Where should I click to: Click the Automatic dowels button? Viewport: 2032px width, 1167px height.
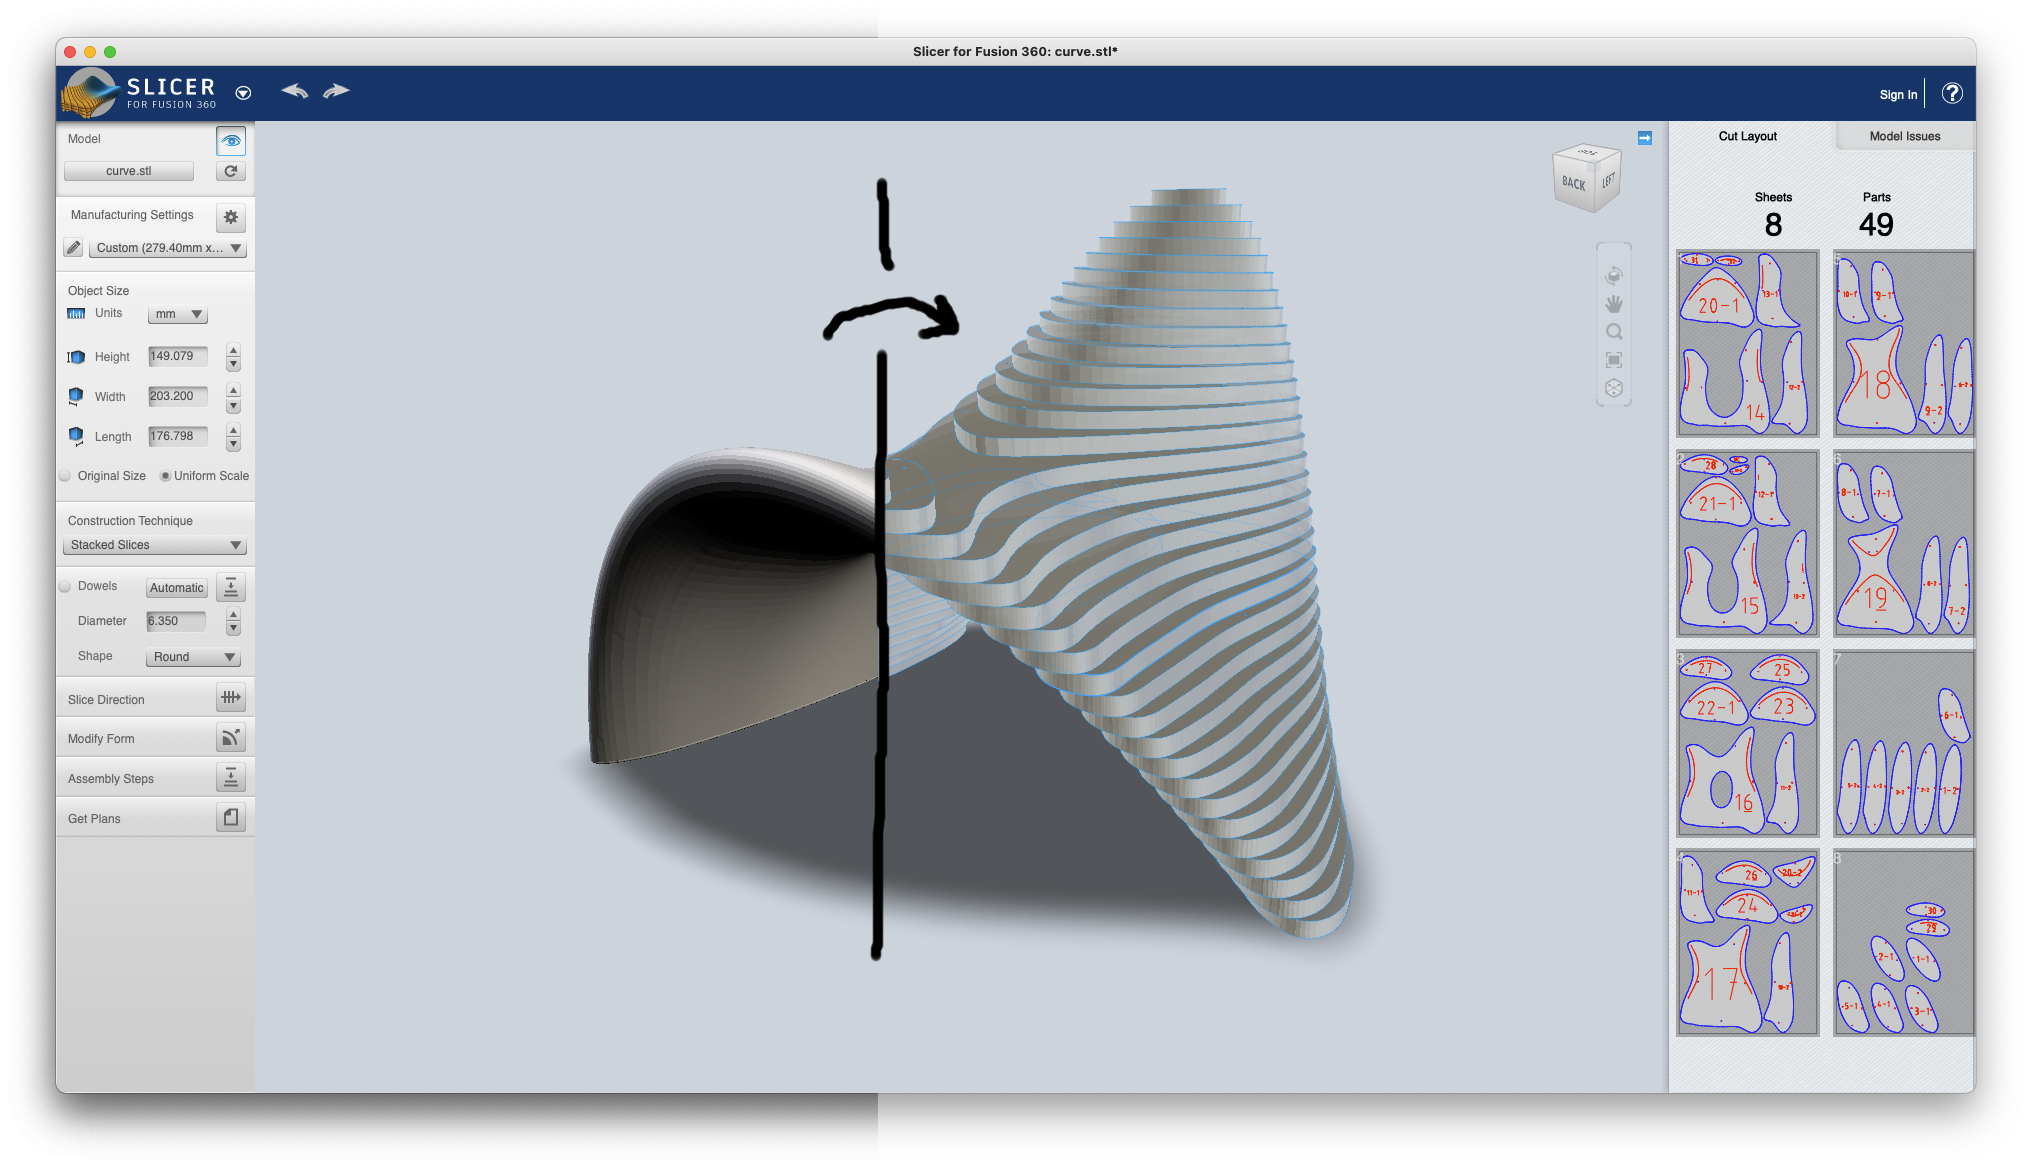tap(177, 588)
